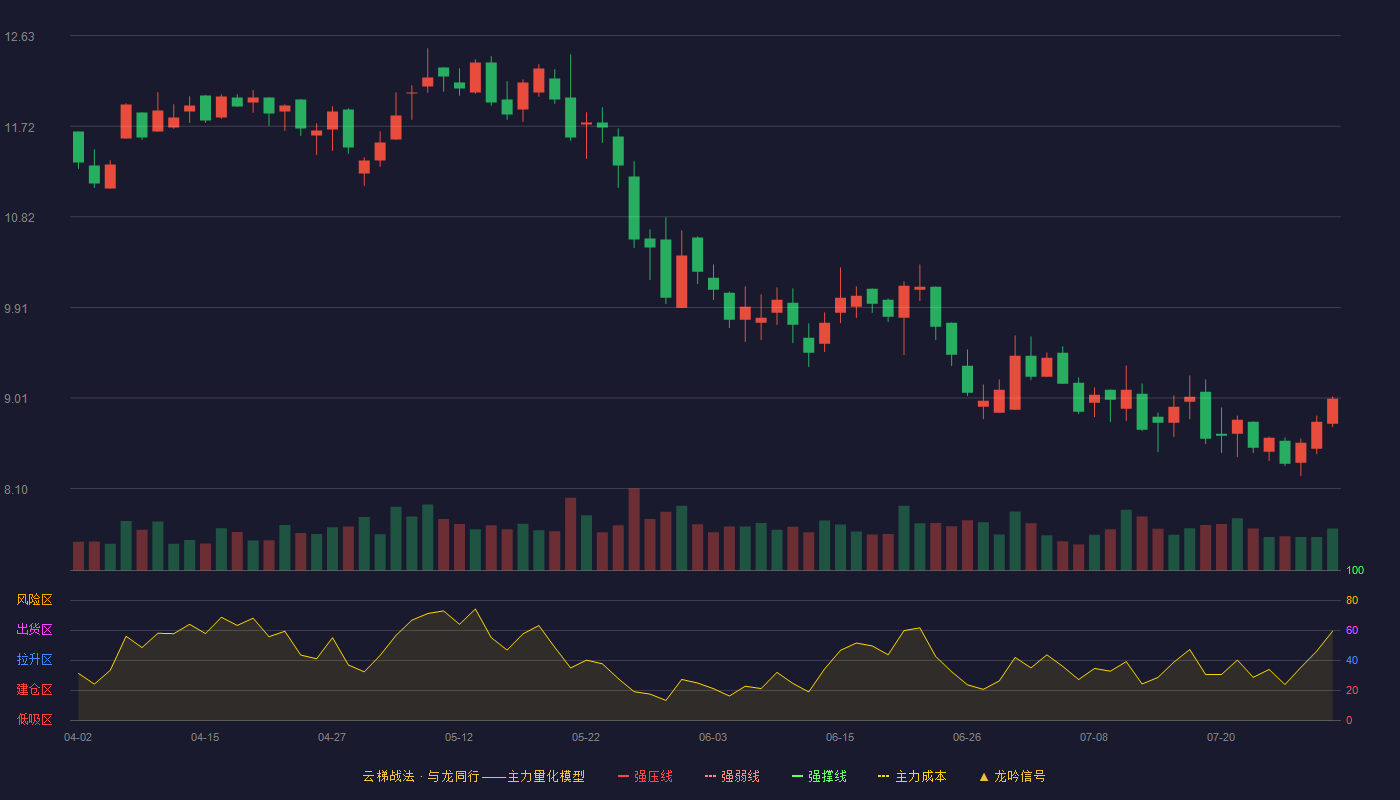Viewport: 1400px width, 800px height.
Task: Click the 06-26 date label
Action: coord(967,737)
